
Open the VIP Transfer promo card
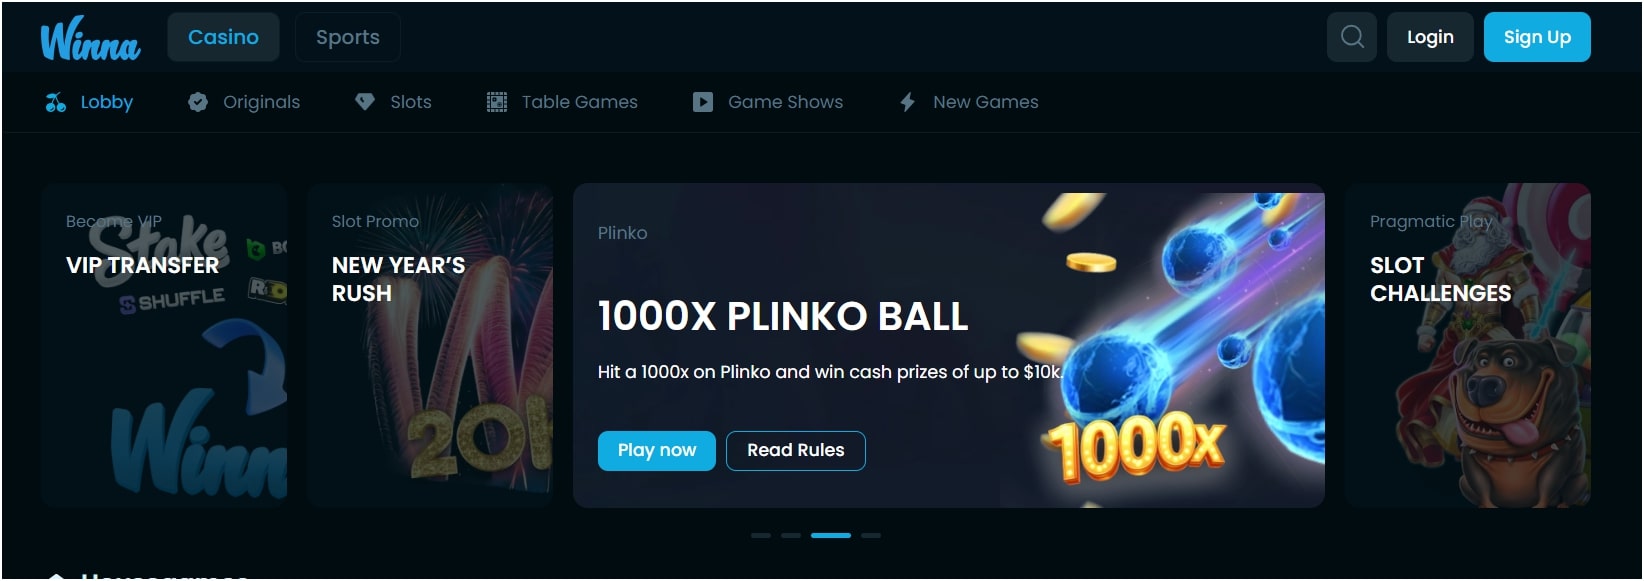coord(165,345)
